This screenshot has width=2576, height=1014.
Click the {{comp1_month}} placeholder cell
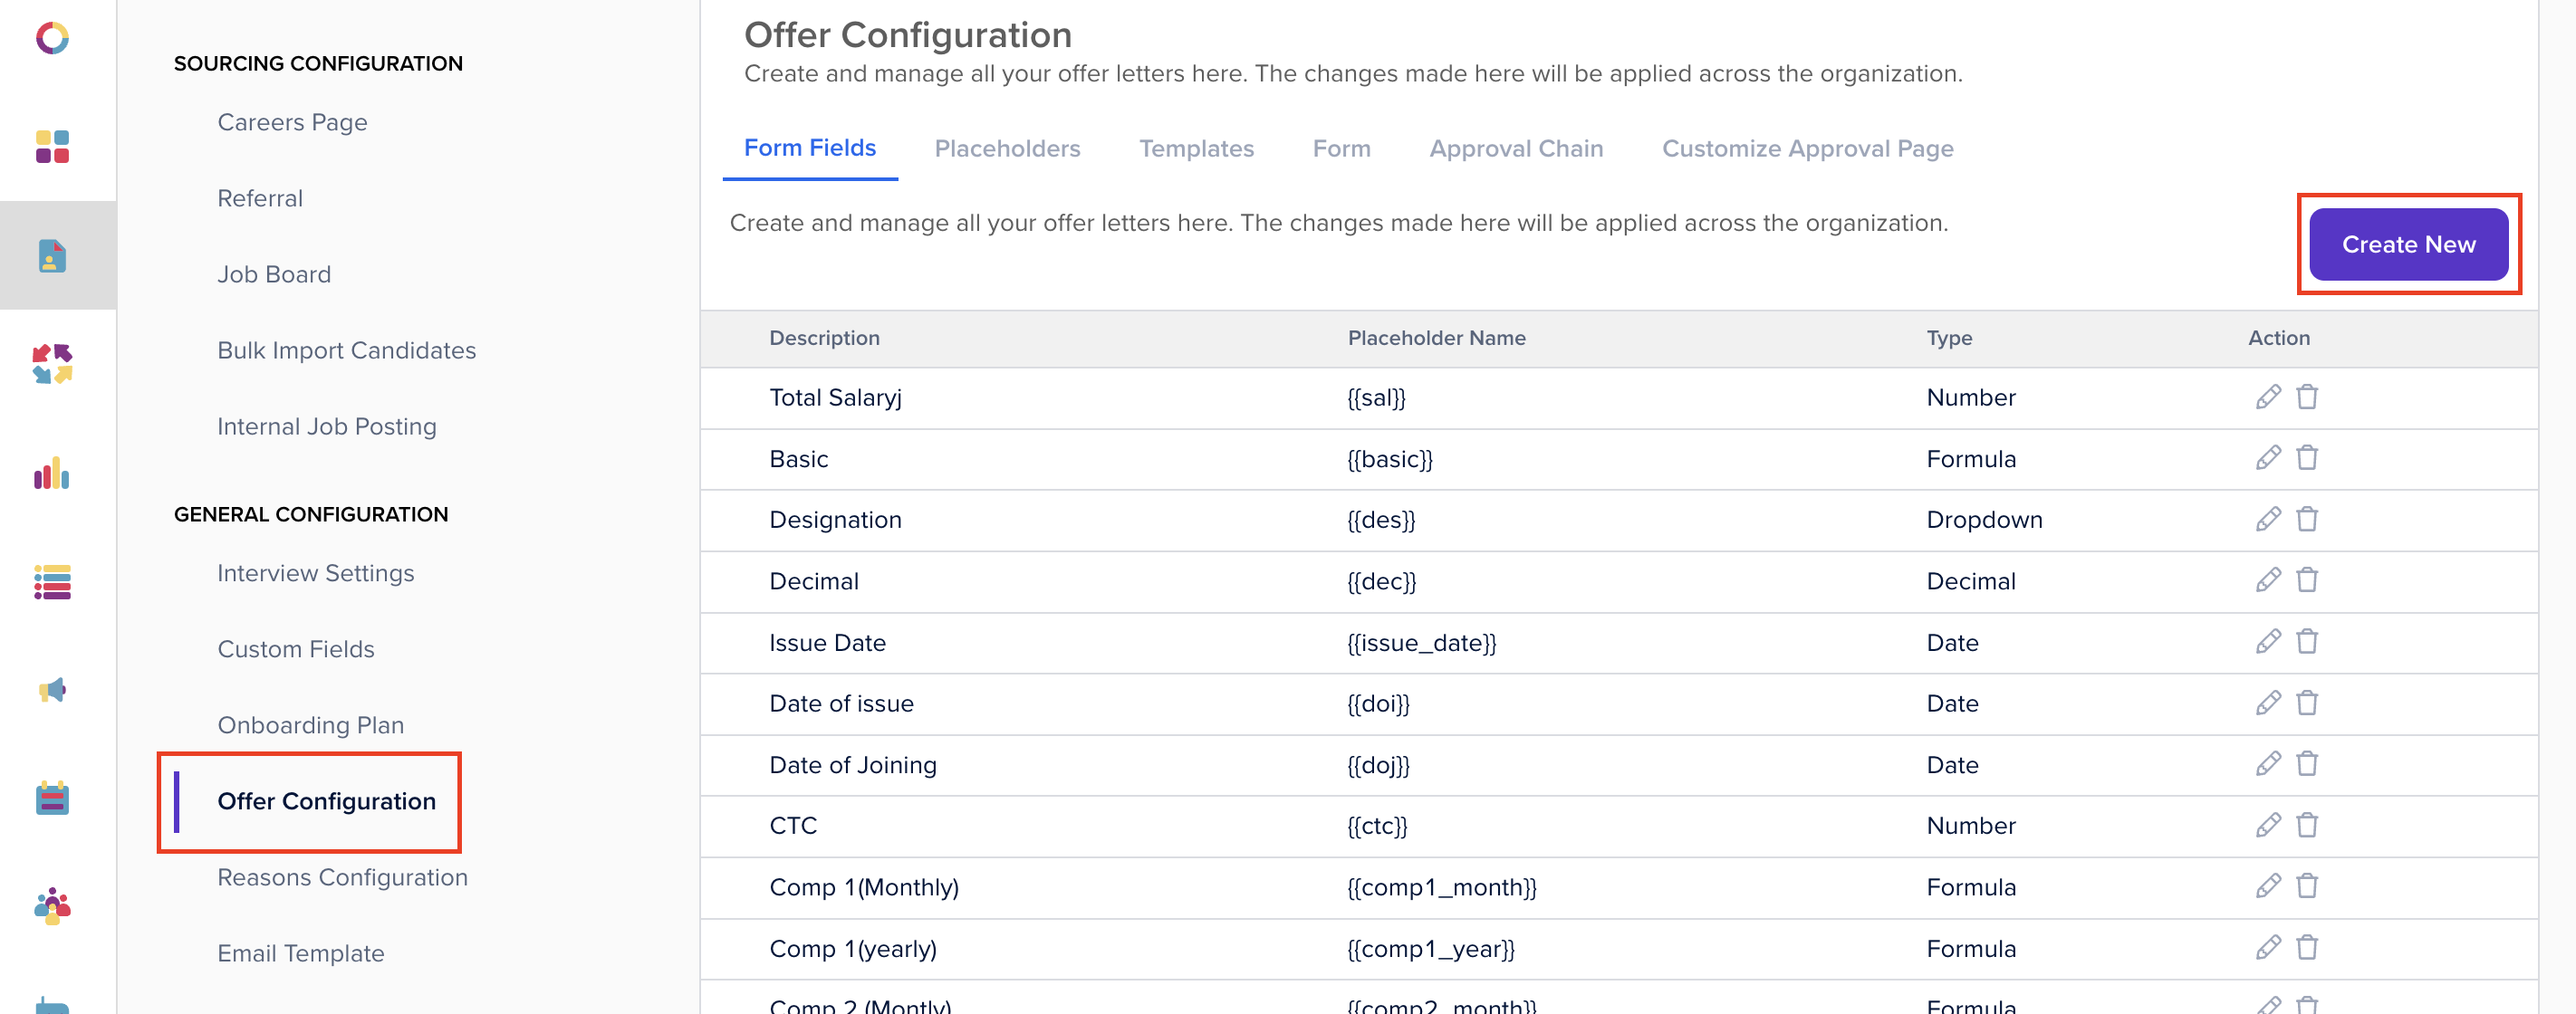[x=1441, y=887]
